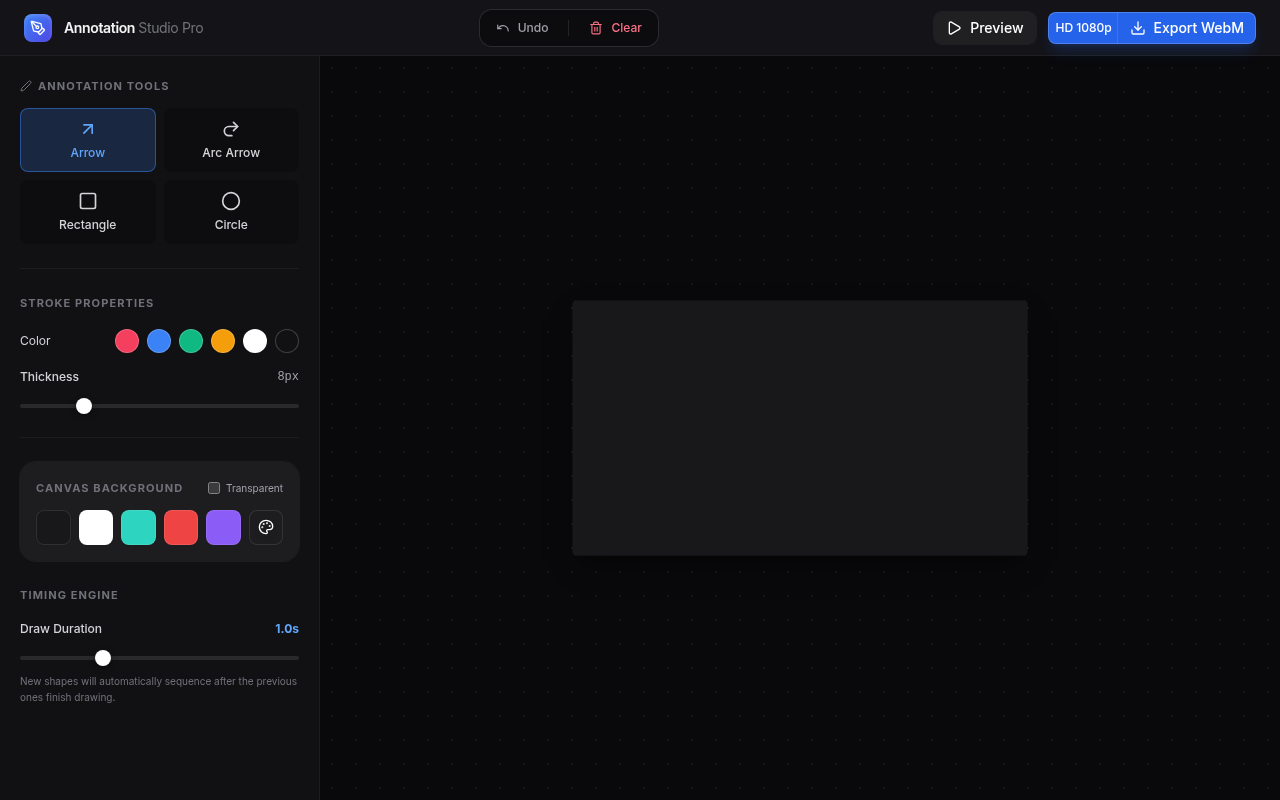1280x800 pixels.
Task: Pick the Circle shape tool
Action: pyautogui.click(x=231, y=212)
